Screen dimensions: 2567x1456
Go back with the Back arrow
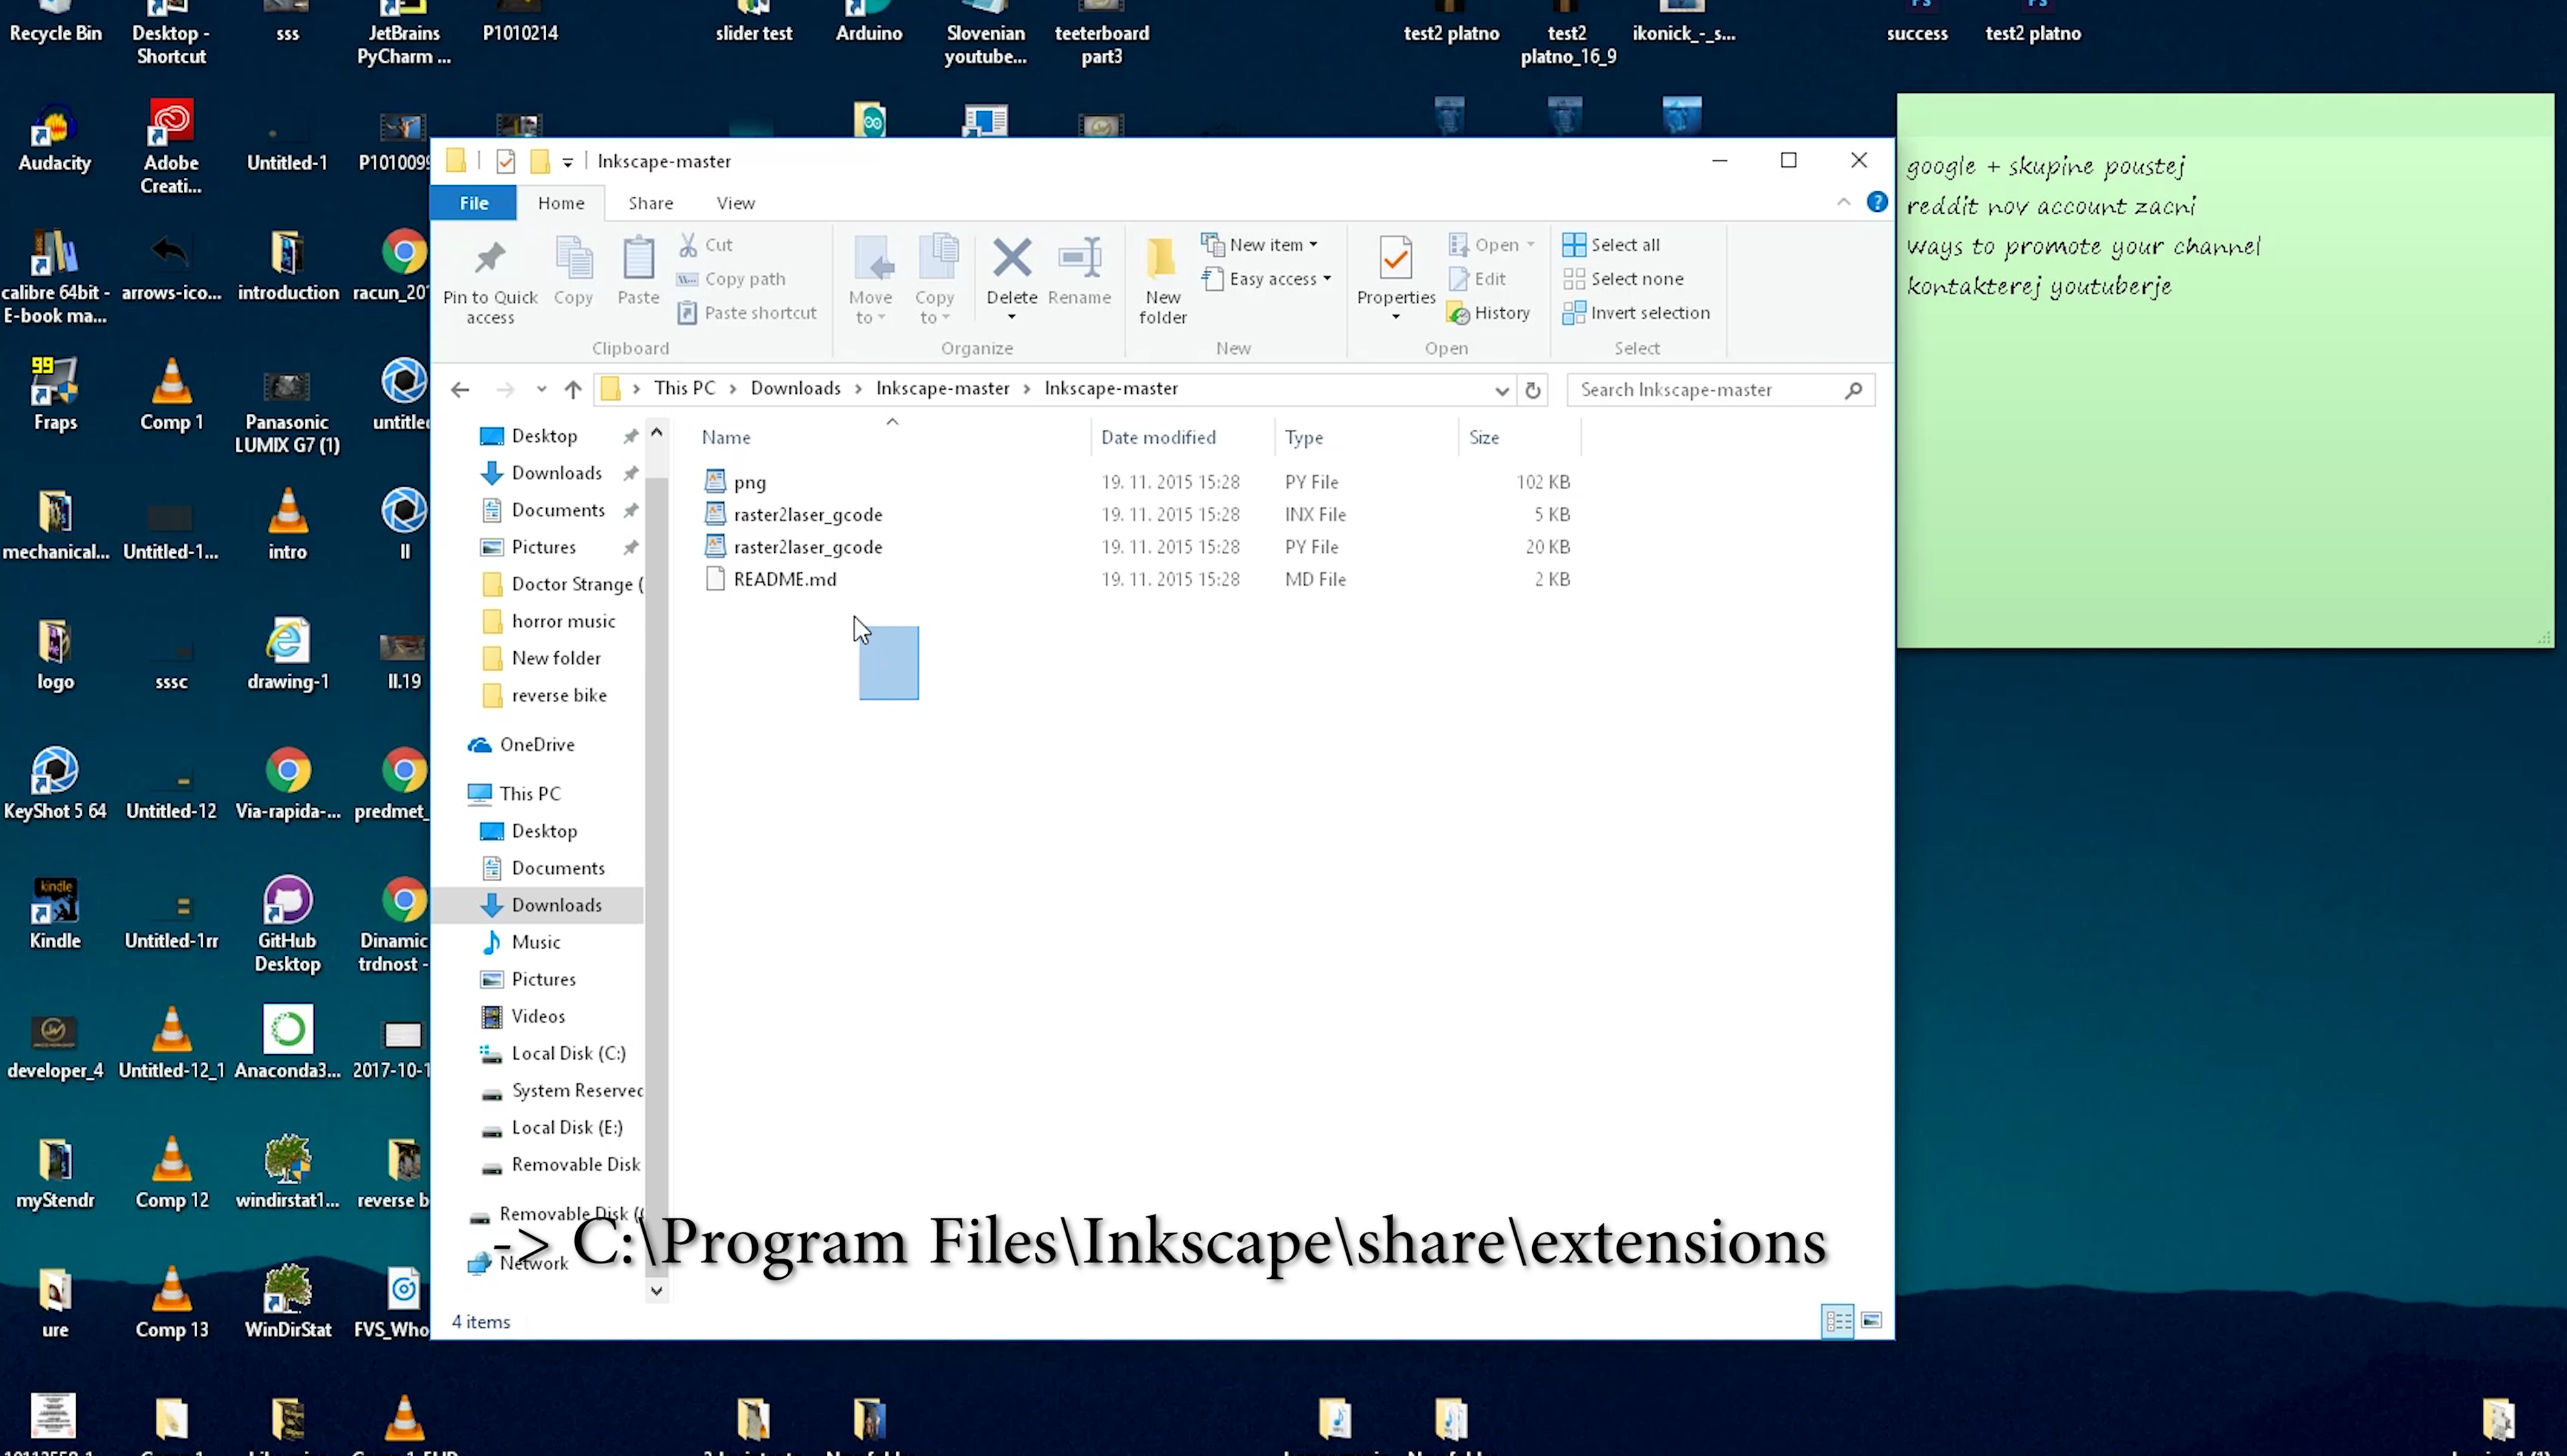460,390
